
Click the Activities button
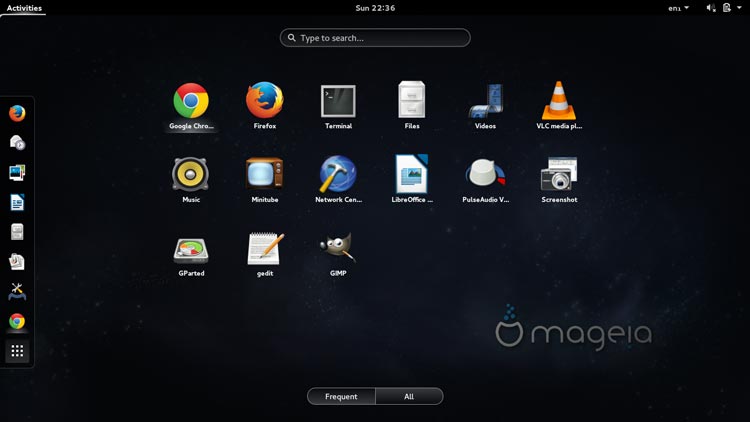[x=24, y=8]
